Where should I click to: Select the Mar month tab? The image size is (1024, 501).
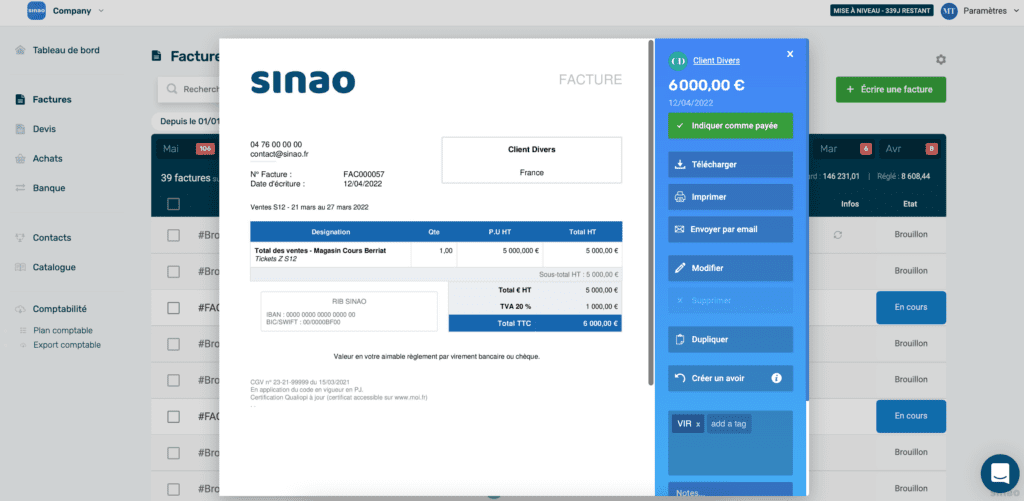pos(841,149)
